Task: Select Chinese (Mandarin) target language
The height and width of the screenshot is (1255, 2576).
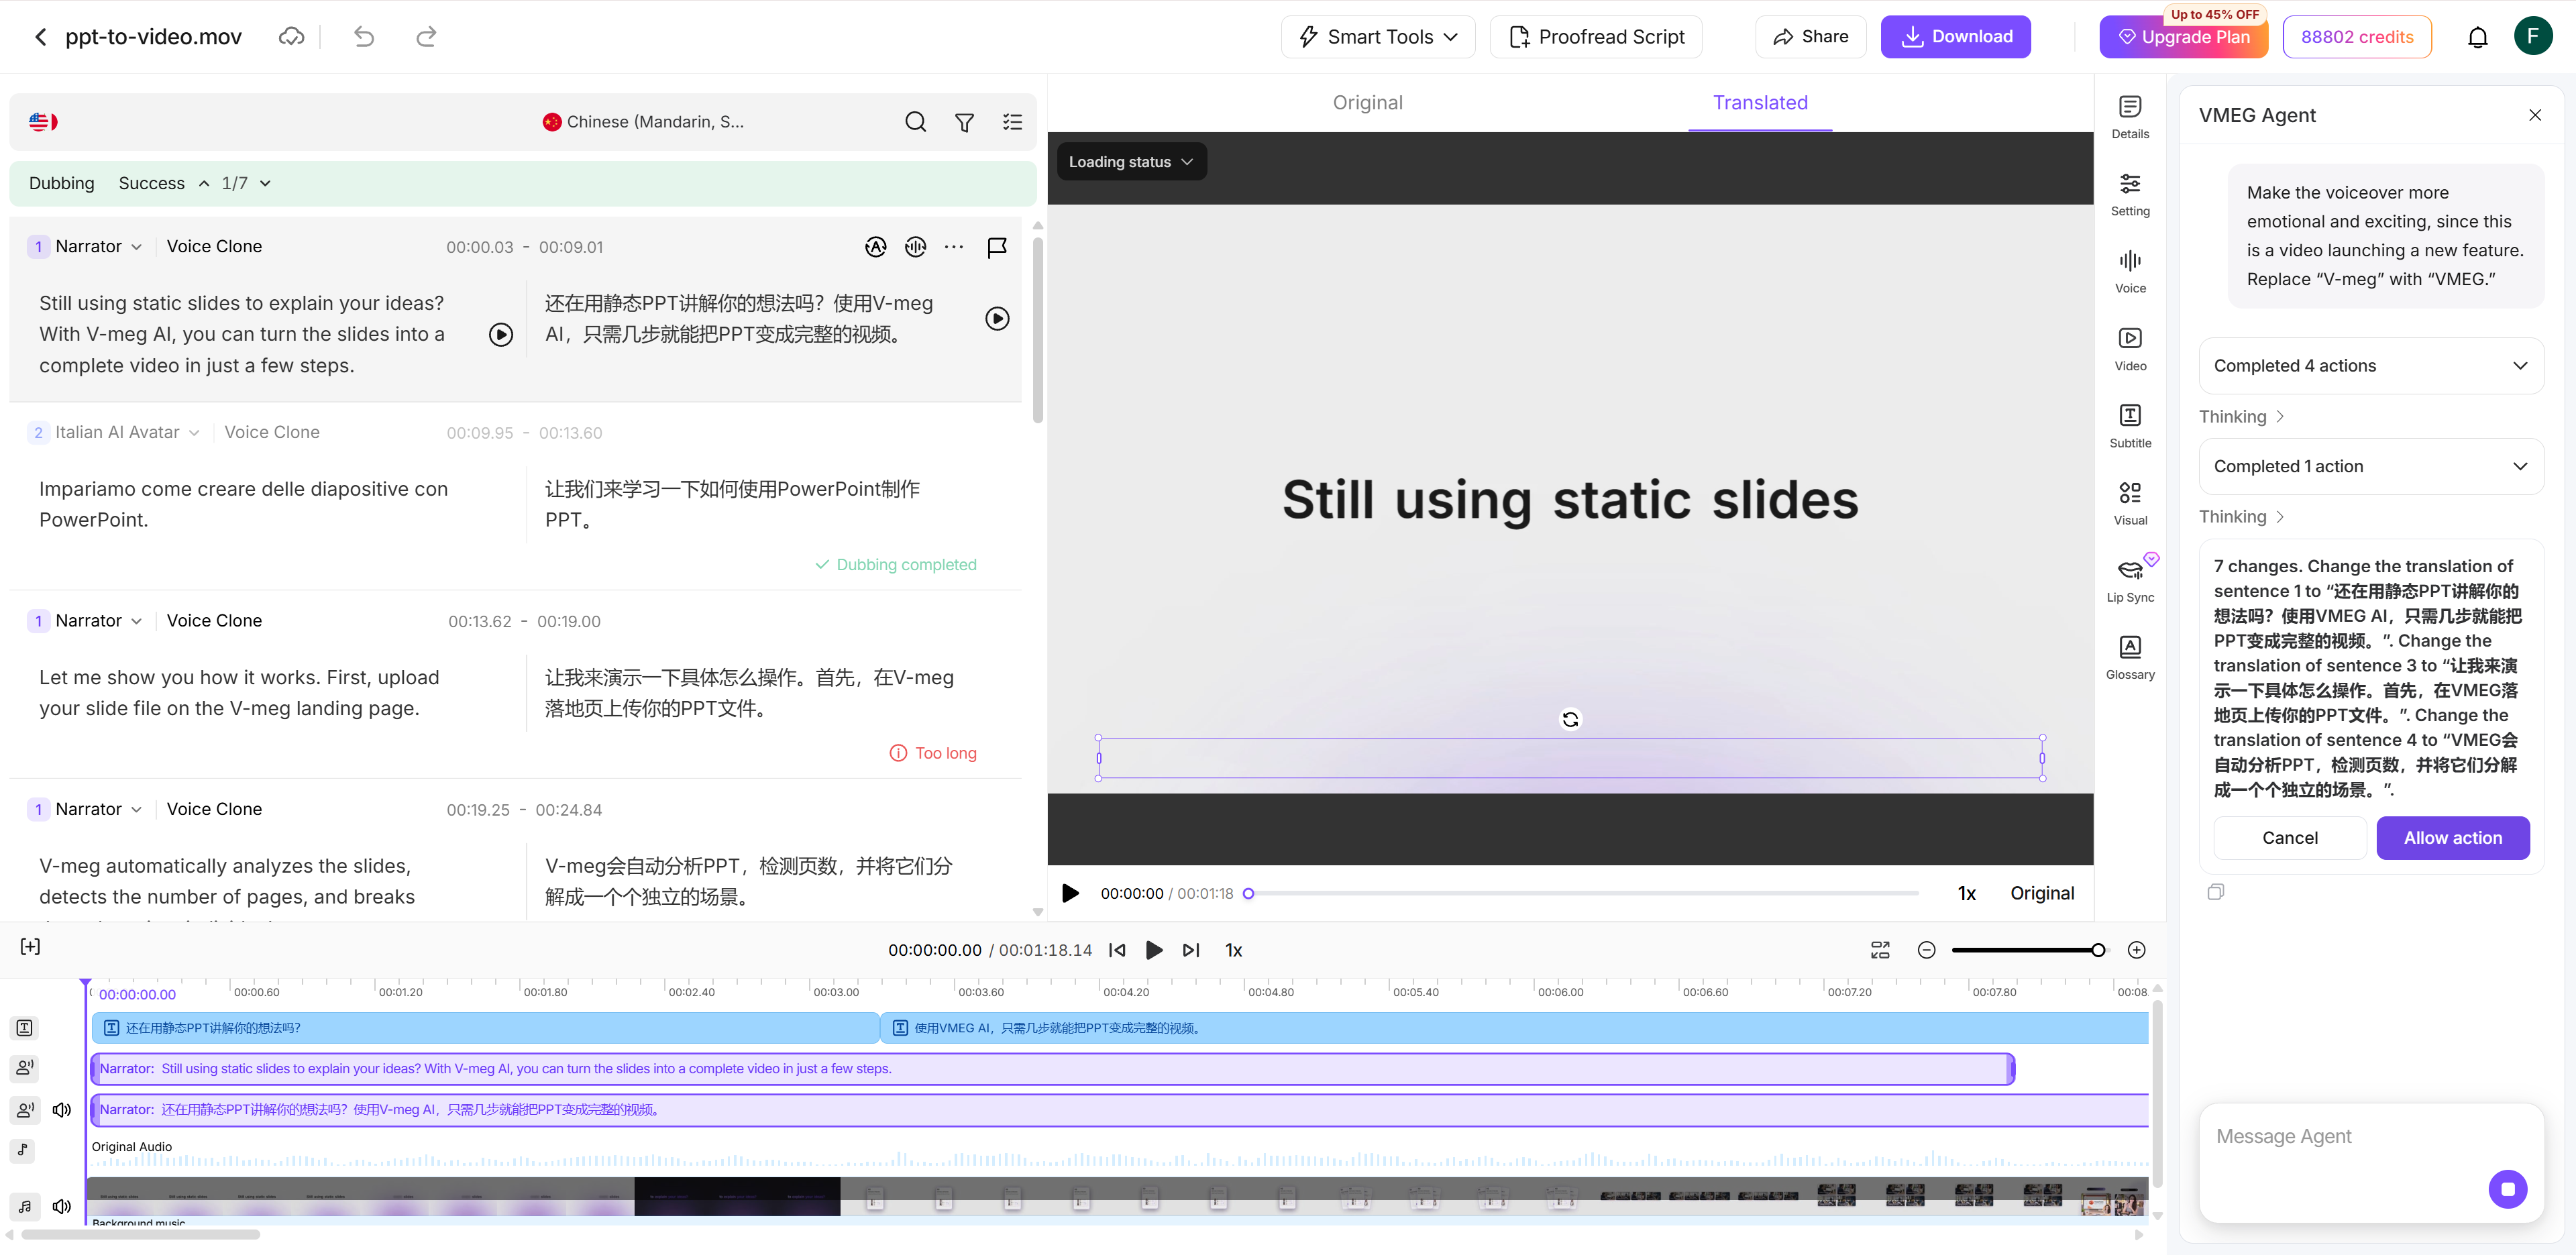Action: tap(644, 122)
